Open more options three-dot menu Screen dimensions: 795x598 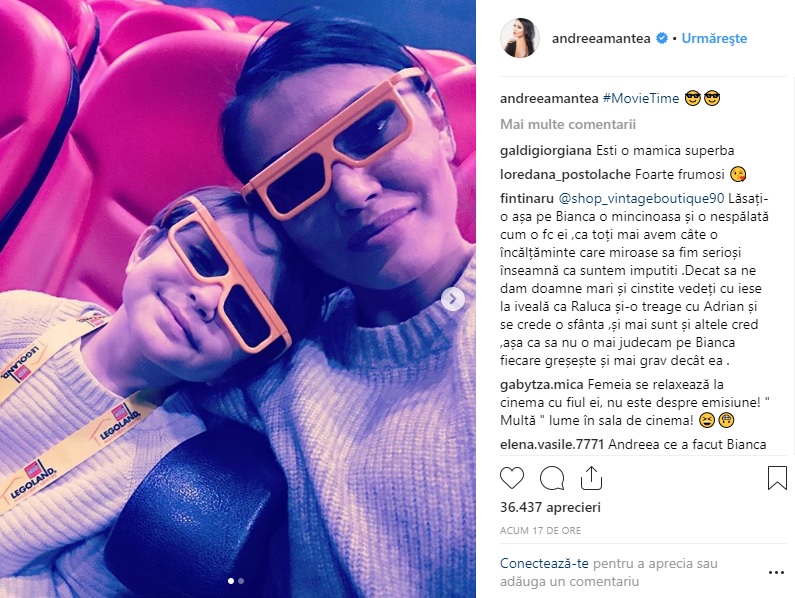click(x=776, y=572)
